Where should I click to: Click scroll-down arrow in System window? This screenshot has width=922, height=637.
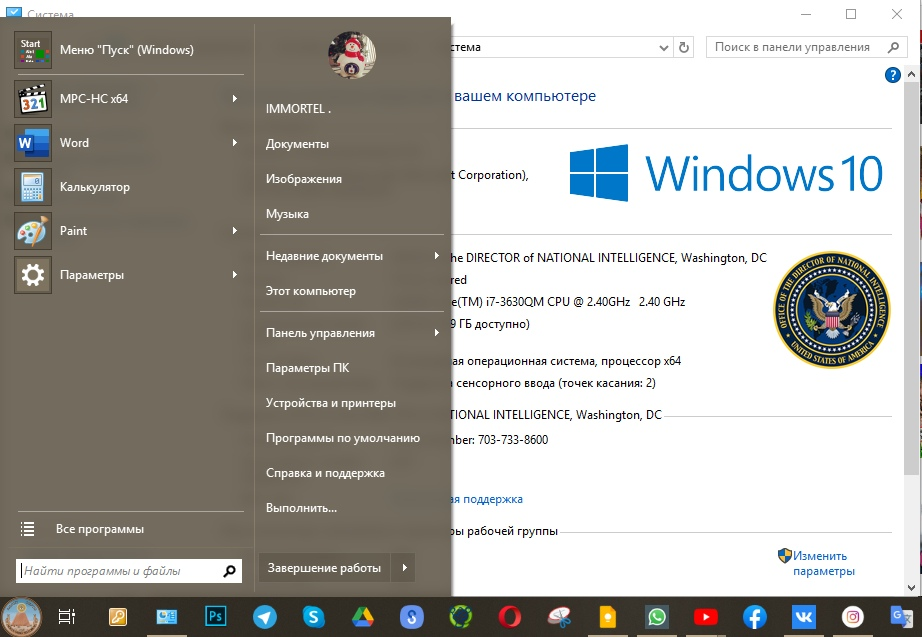pos(911,587)
